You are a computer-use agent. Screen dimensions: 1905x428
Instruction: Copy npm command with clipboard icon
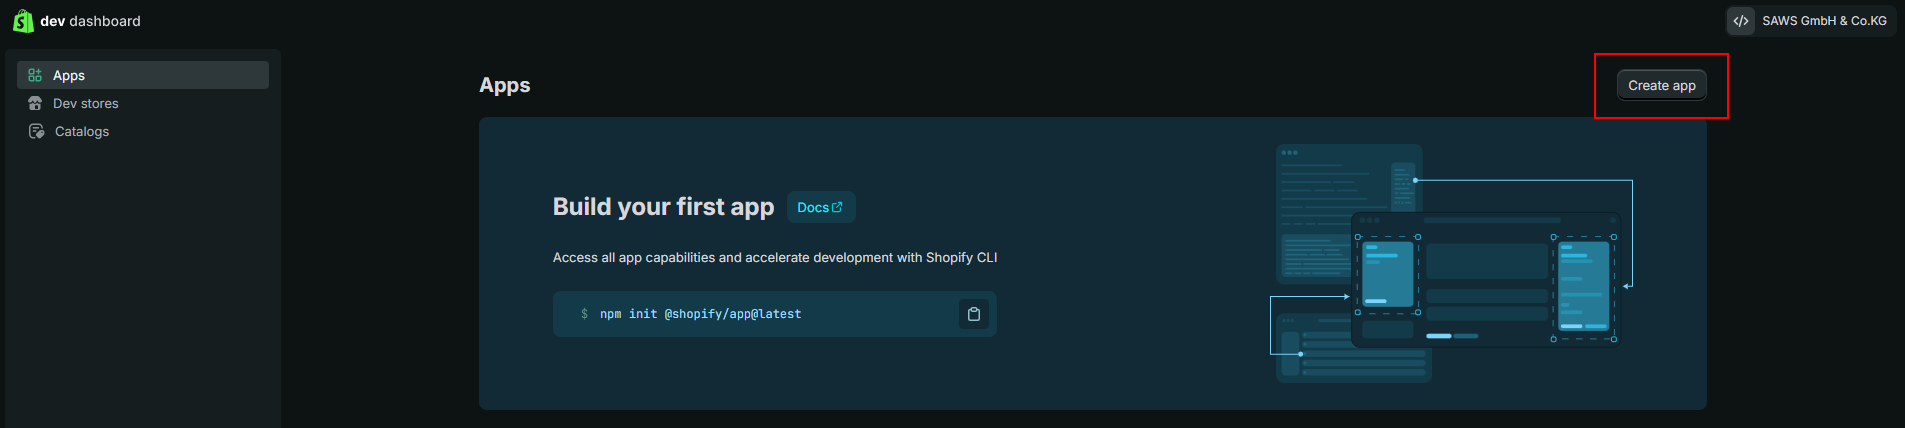pos(974,314)
